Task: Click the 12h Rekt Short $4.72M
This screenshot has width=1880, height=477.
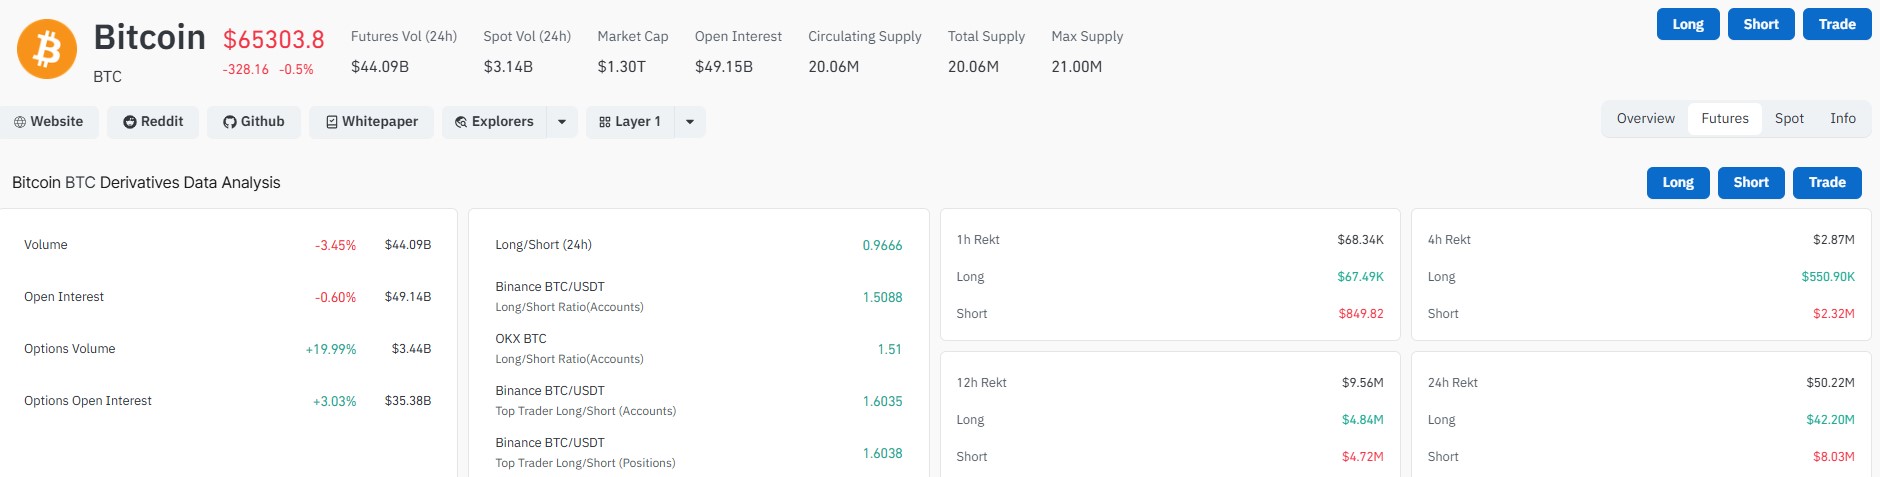Action: coord(1362,457)
